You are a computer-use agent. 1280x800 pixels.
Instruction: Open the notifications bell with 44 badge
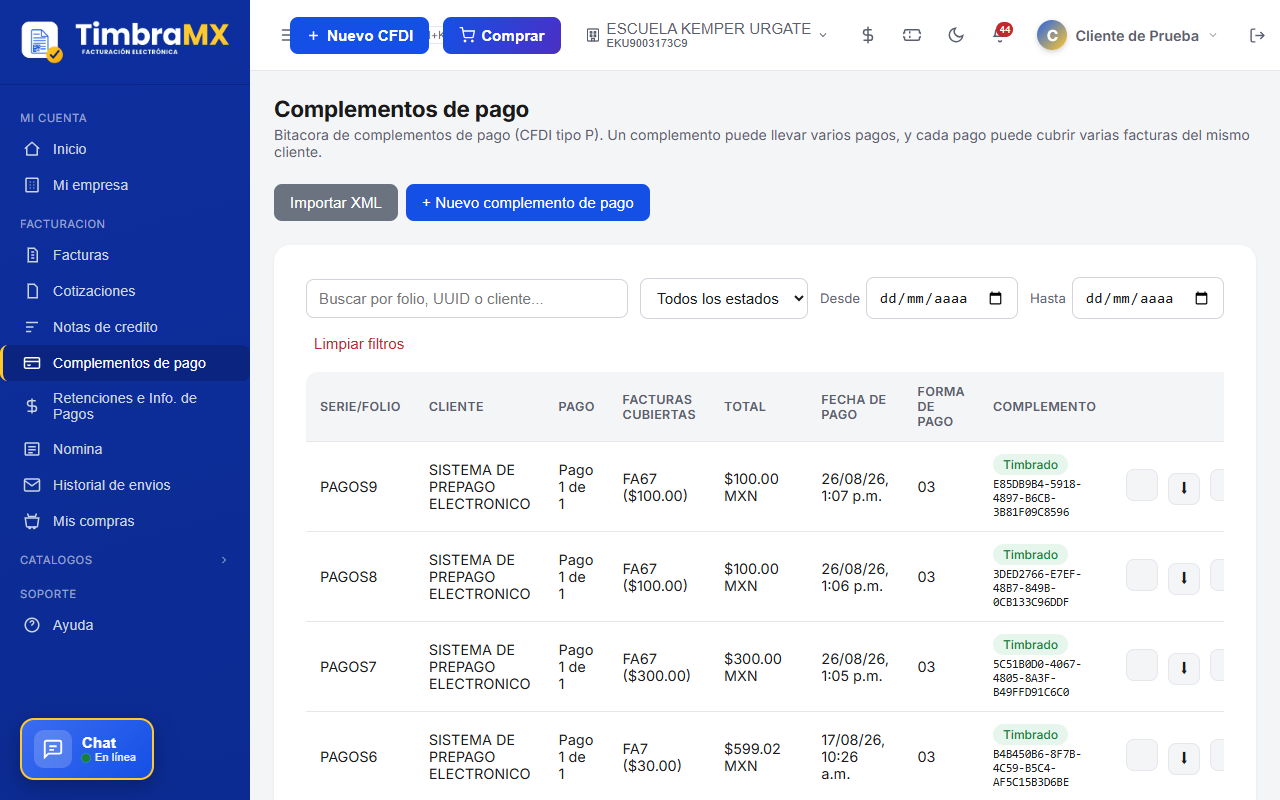point(999,35)
